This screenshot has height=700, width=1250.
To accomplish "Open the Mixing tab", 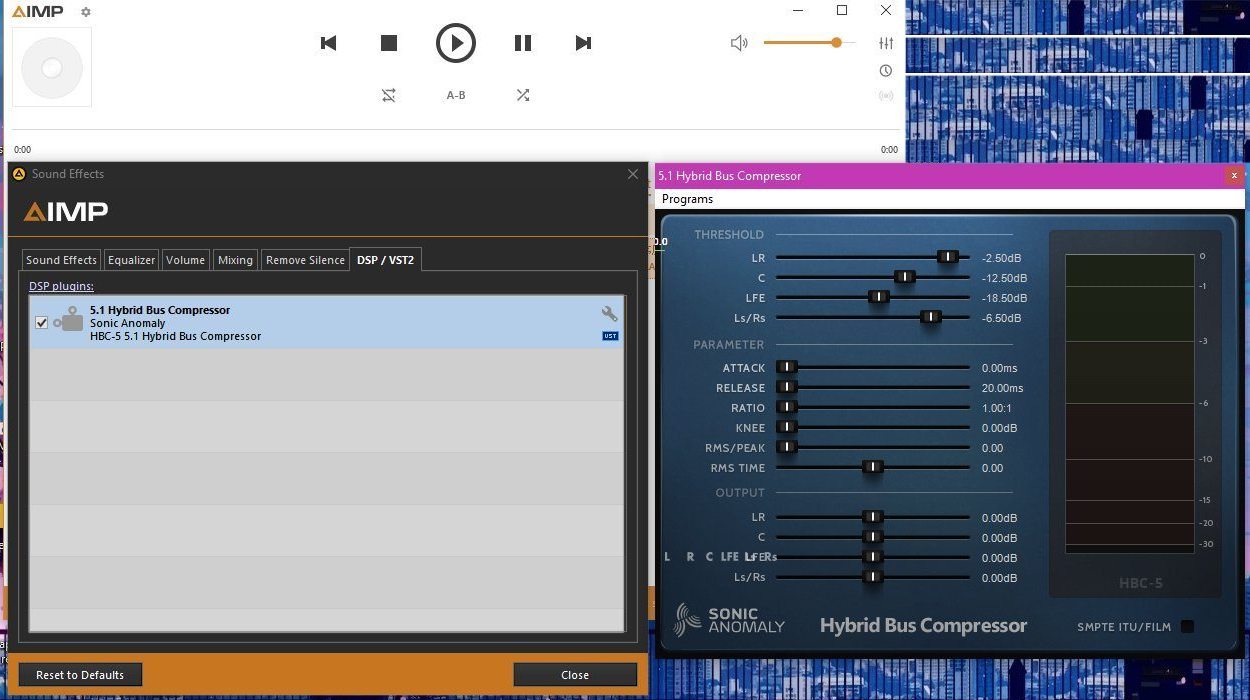I will [235, 260].
